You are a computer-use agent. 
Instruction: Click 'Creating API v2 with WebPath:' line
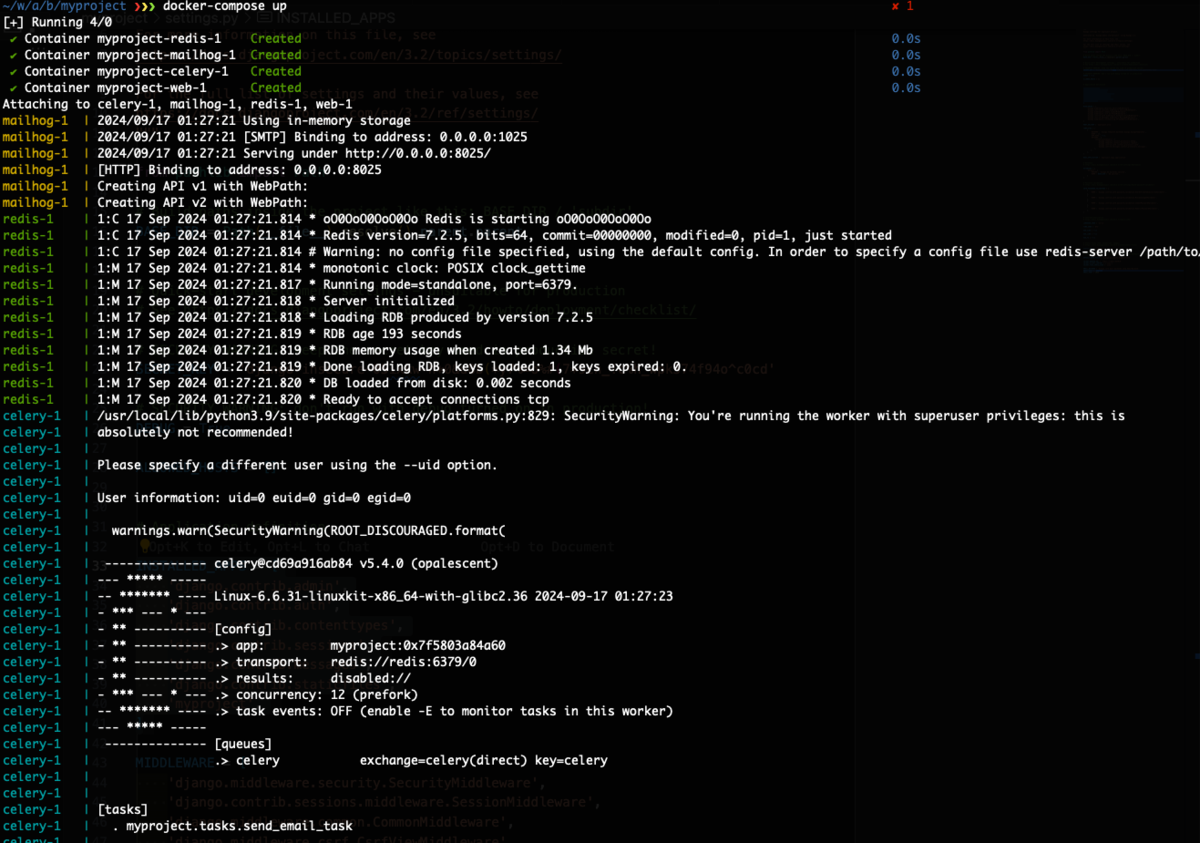[x=202, y=203]
